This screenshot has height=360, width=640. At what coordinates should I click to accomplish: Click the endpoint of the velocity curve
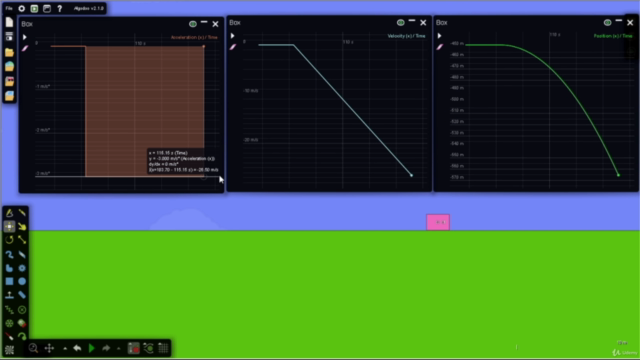pyautogui.click(x=411, y=176)
